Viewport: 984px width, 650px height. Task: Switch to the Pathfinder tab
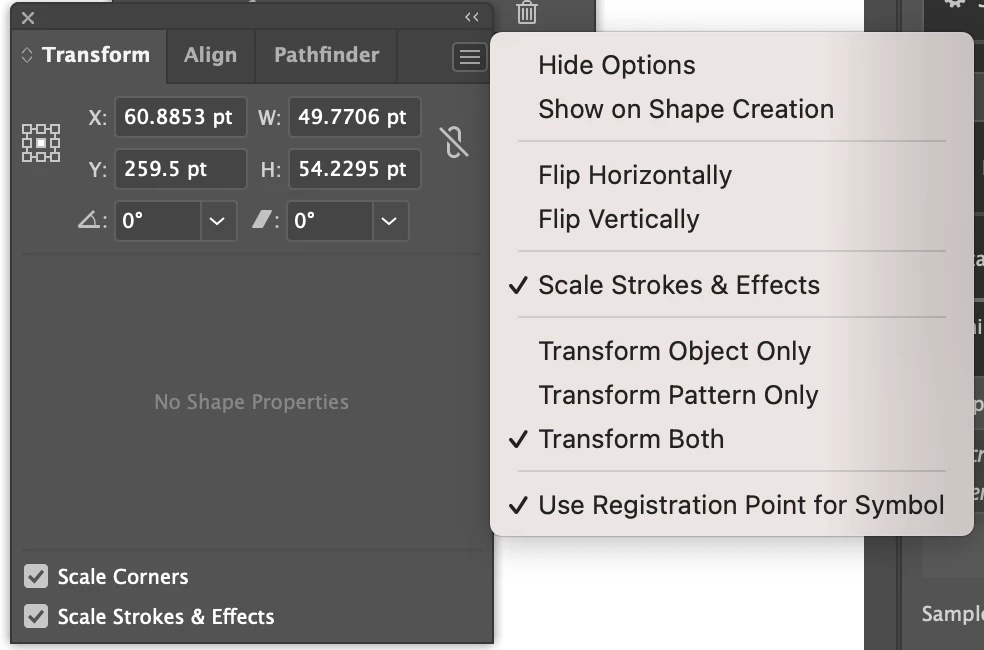[326, 55]
